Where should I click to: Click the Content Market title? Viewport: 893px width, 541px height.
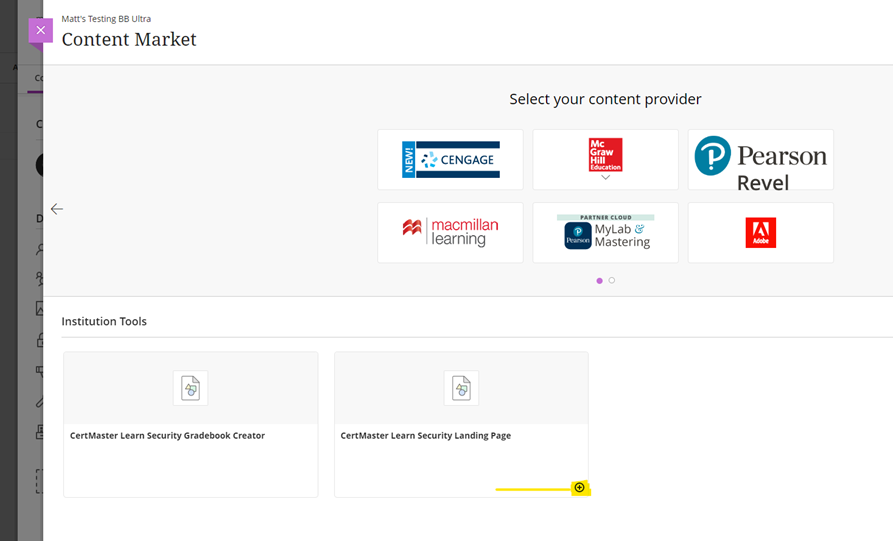[129, 39]
